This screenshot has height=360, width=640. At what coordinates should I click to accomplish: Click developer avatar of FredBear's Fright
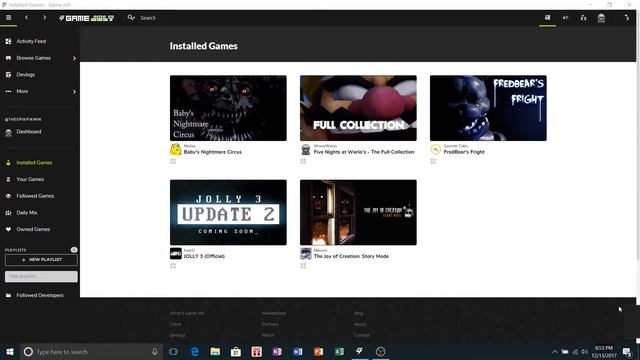point(436,149)
